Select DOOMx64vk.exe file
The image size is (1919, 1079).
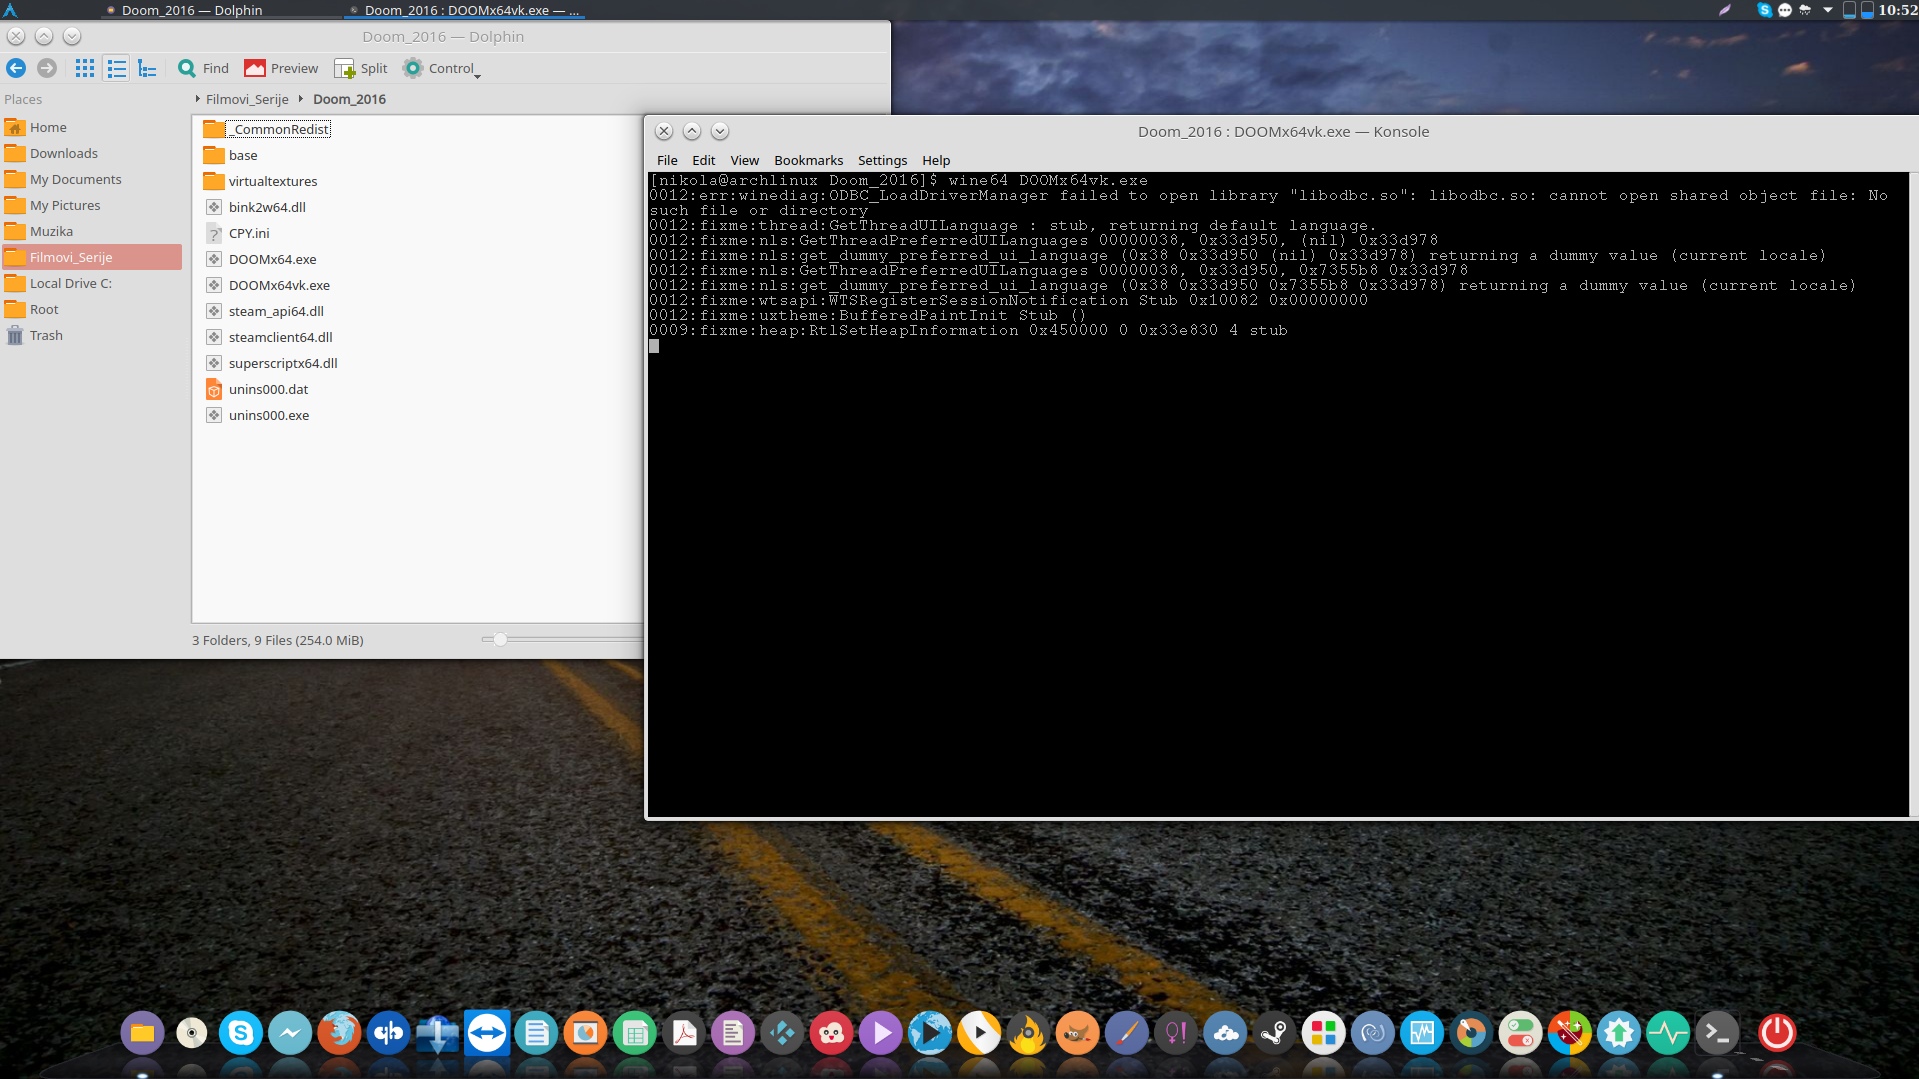[x=268, y=285]
